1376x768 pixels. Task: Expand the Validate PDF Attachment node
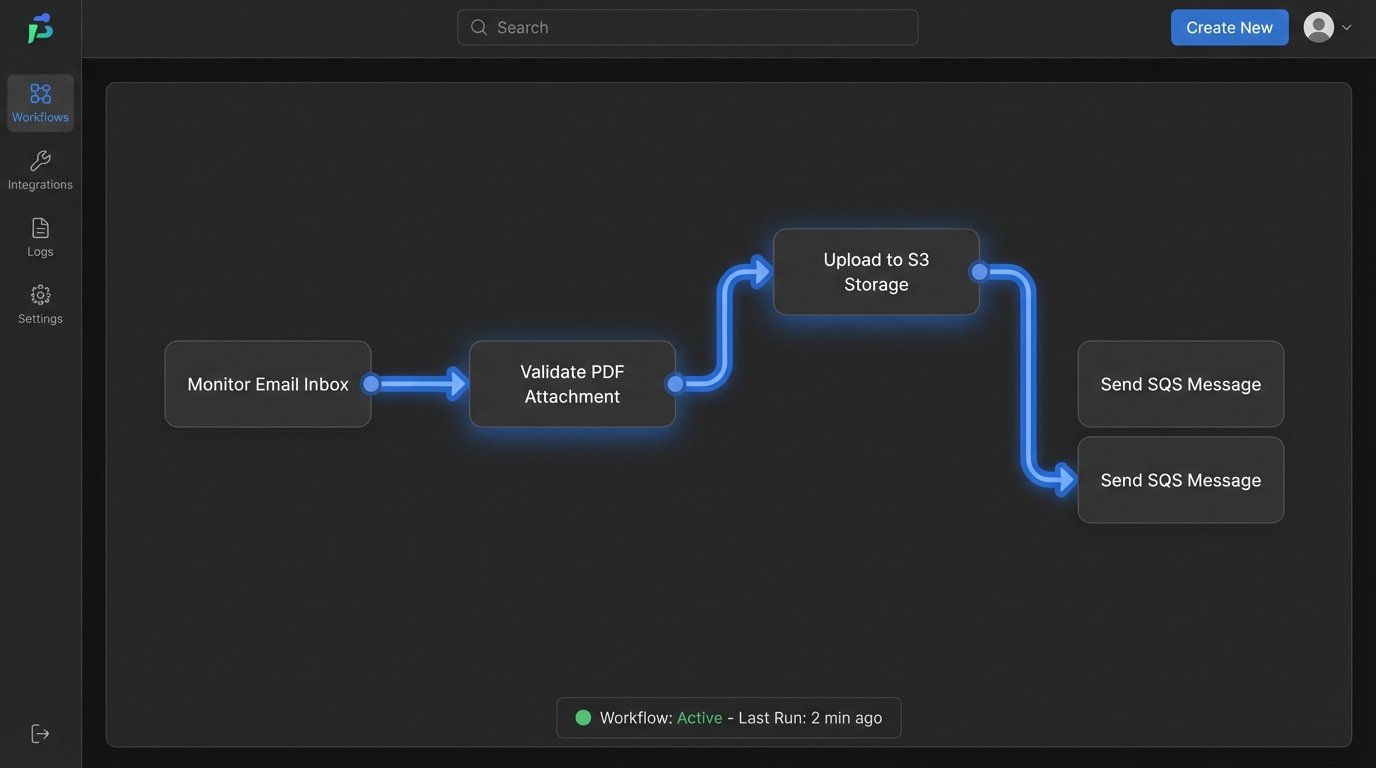pos(571,383)
